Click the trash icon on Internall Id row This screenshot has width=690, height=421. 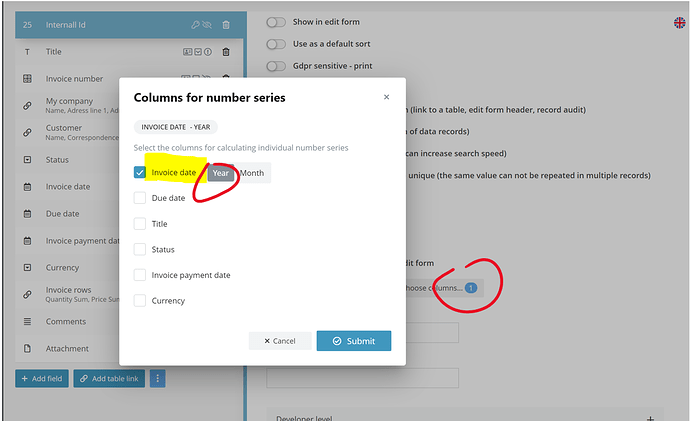click(x=226, y=25)
